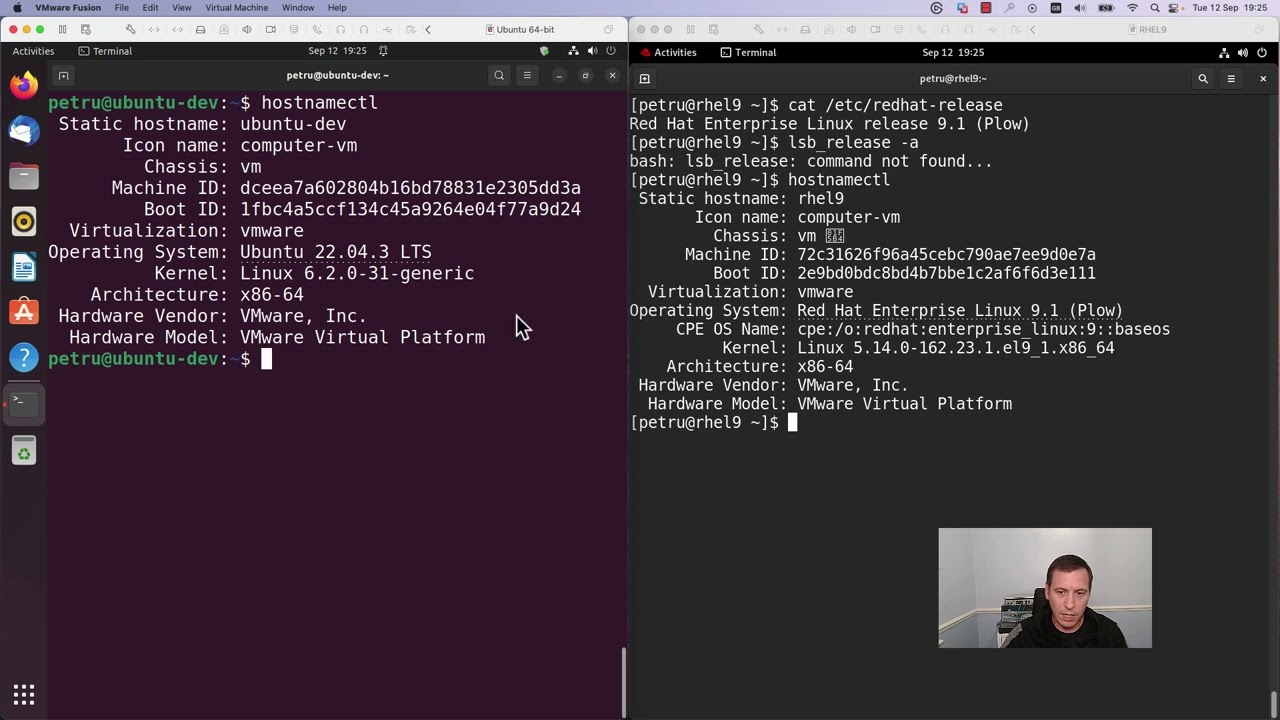
Task: Click hard disk icon in Ubuntu VM toolbar
Action: [201, 29]
